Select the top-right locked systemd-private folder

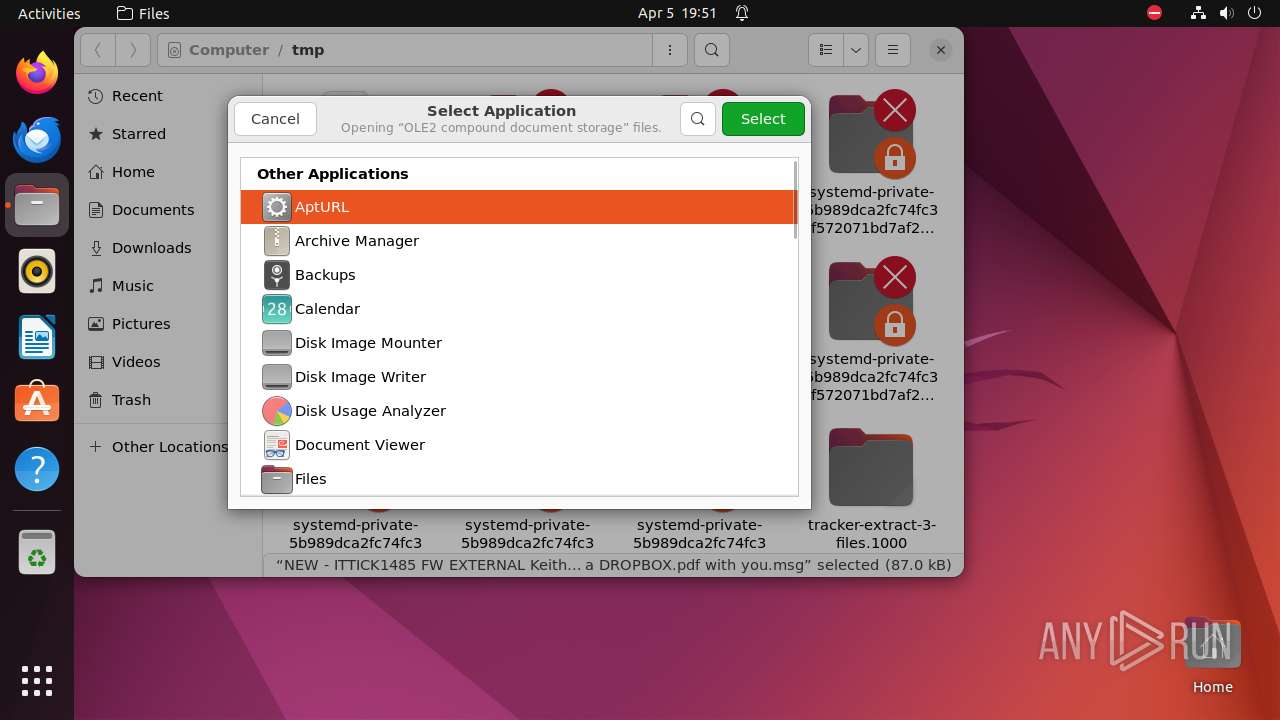(872, 164)
